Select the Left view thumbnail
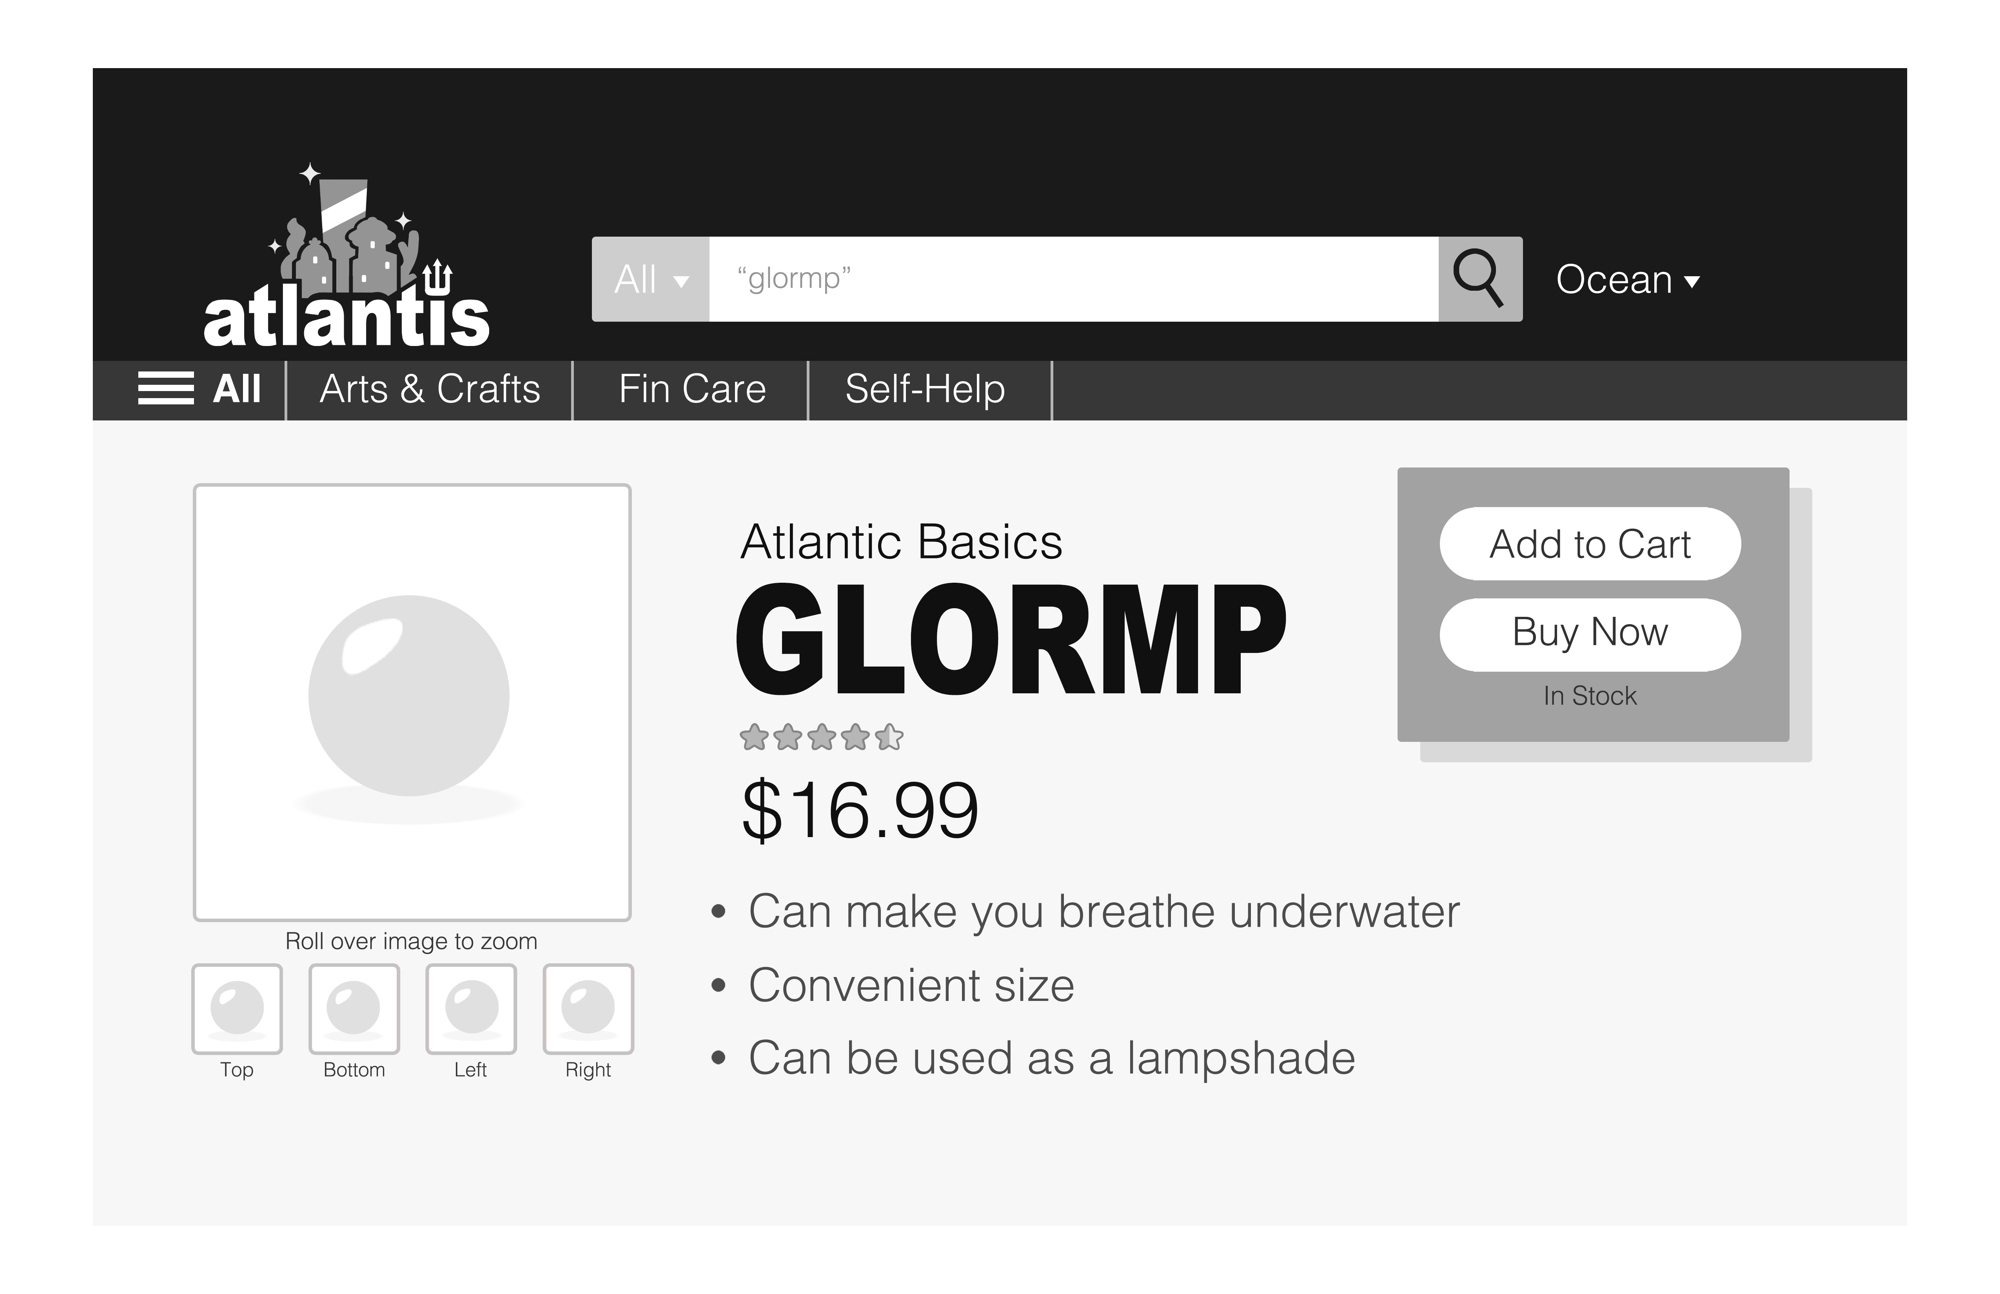 click(471, 1008)
